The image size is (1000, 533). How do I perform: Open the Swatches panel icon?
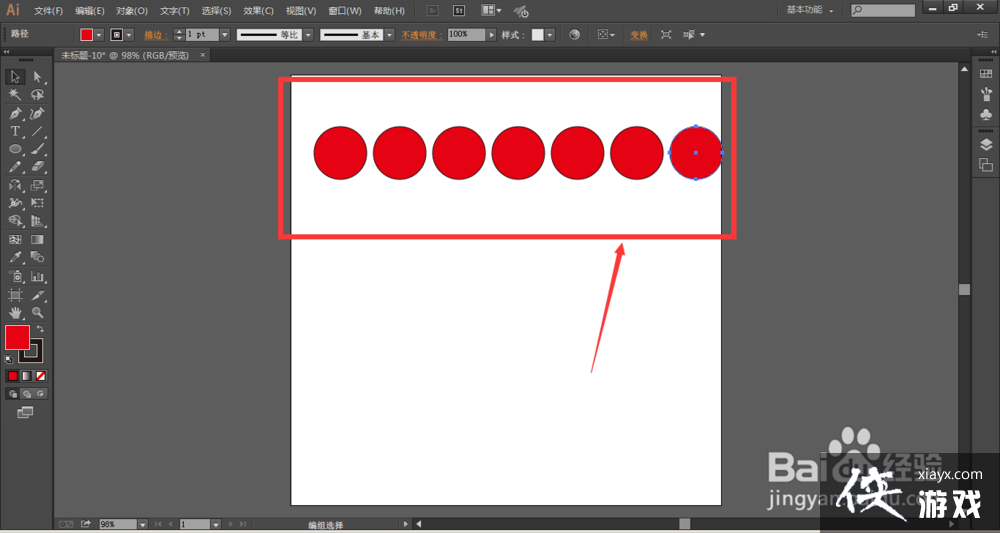click(x=985, y=75)
